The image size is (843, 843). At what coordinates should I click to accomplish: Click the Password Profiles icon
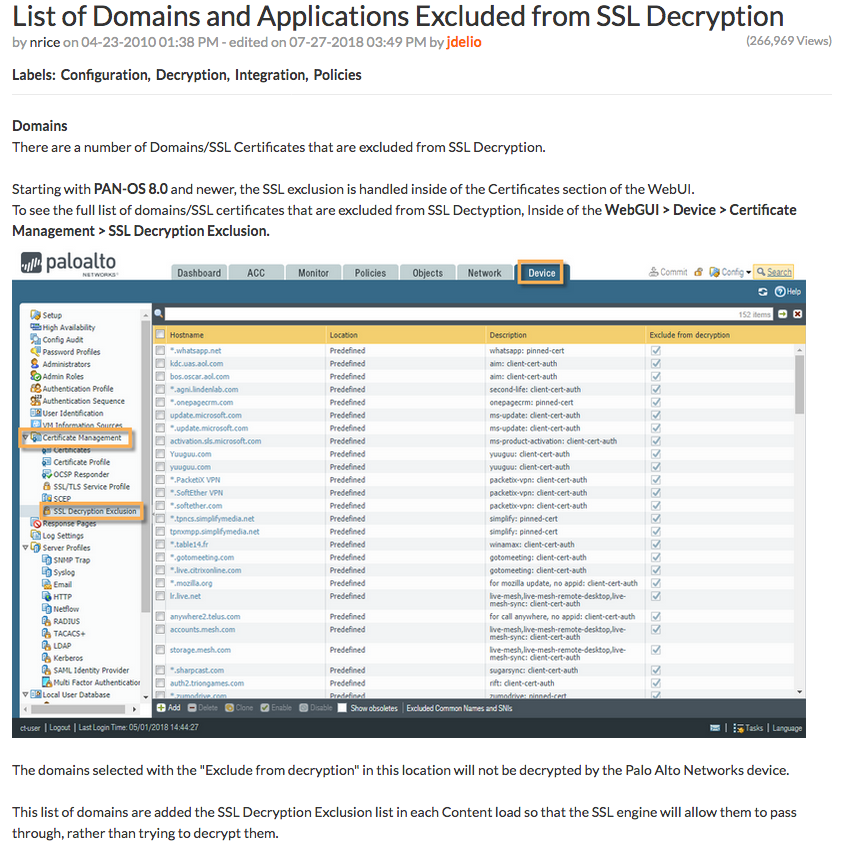point(35,352)
